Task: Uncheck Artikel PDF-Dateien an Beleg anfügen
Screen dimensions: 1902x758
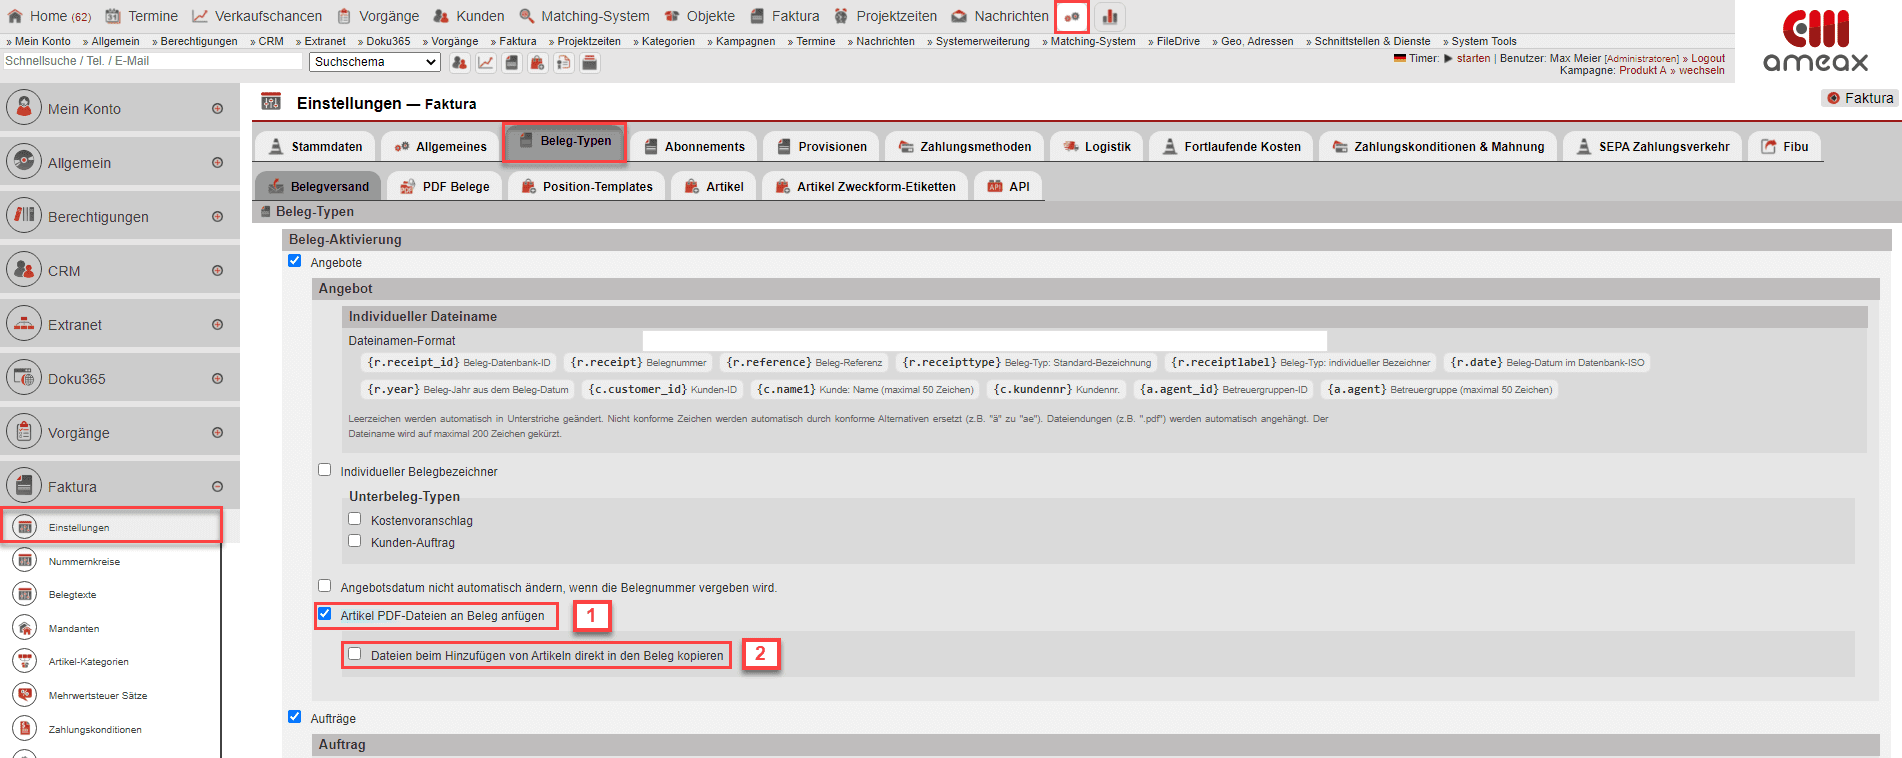Action: coord(325,614)
